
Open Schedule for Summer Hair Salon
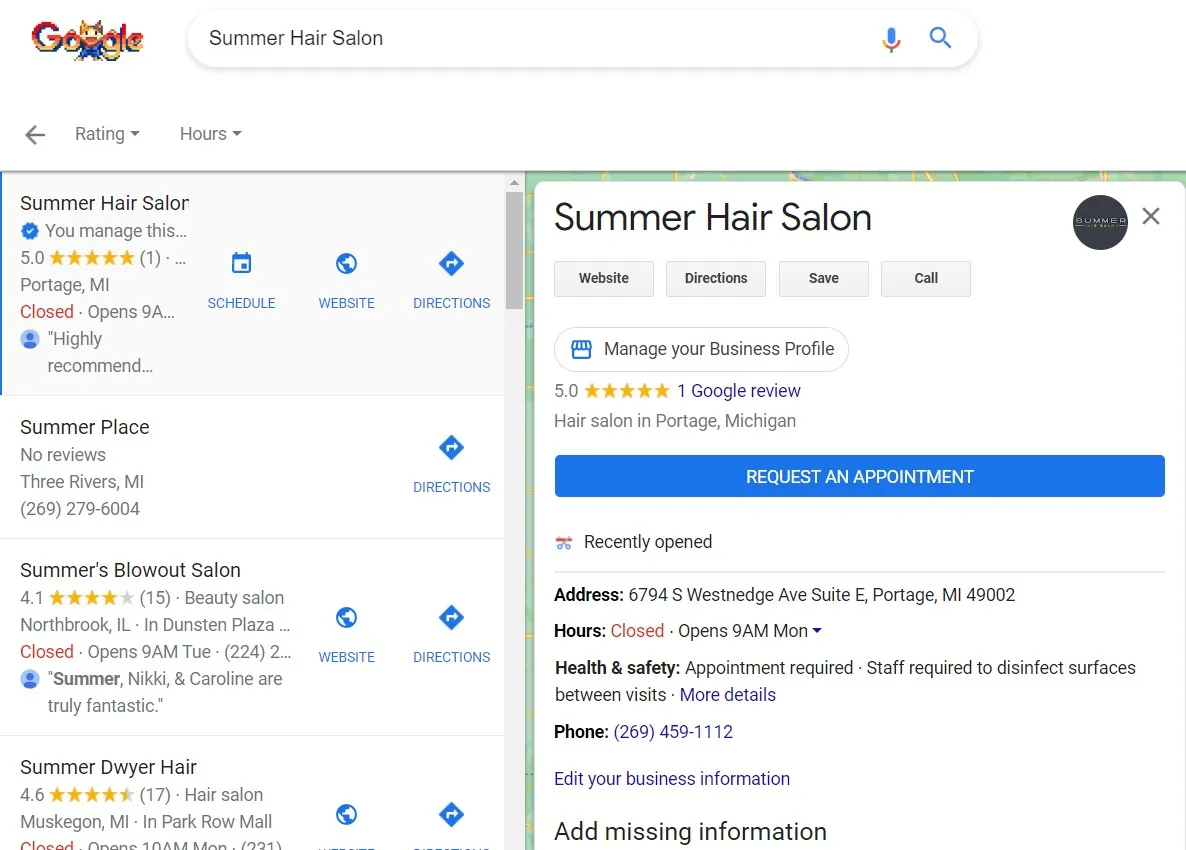(241, 281)
